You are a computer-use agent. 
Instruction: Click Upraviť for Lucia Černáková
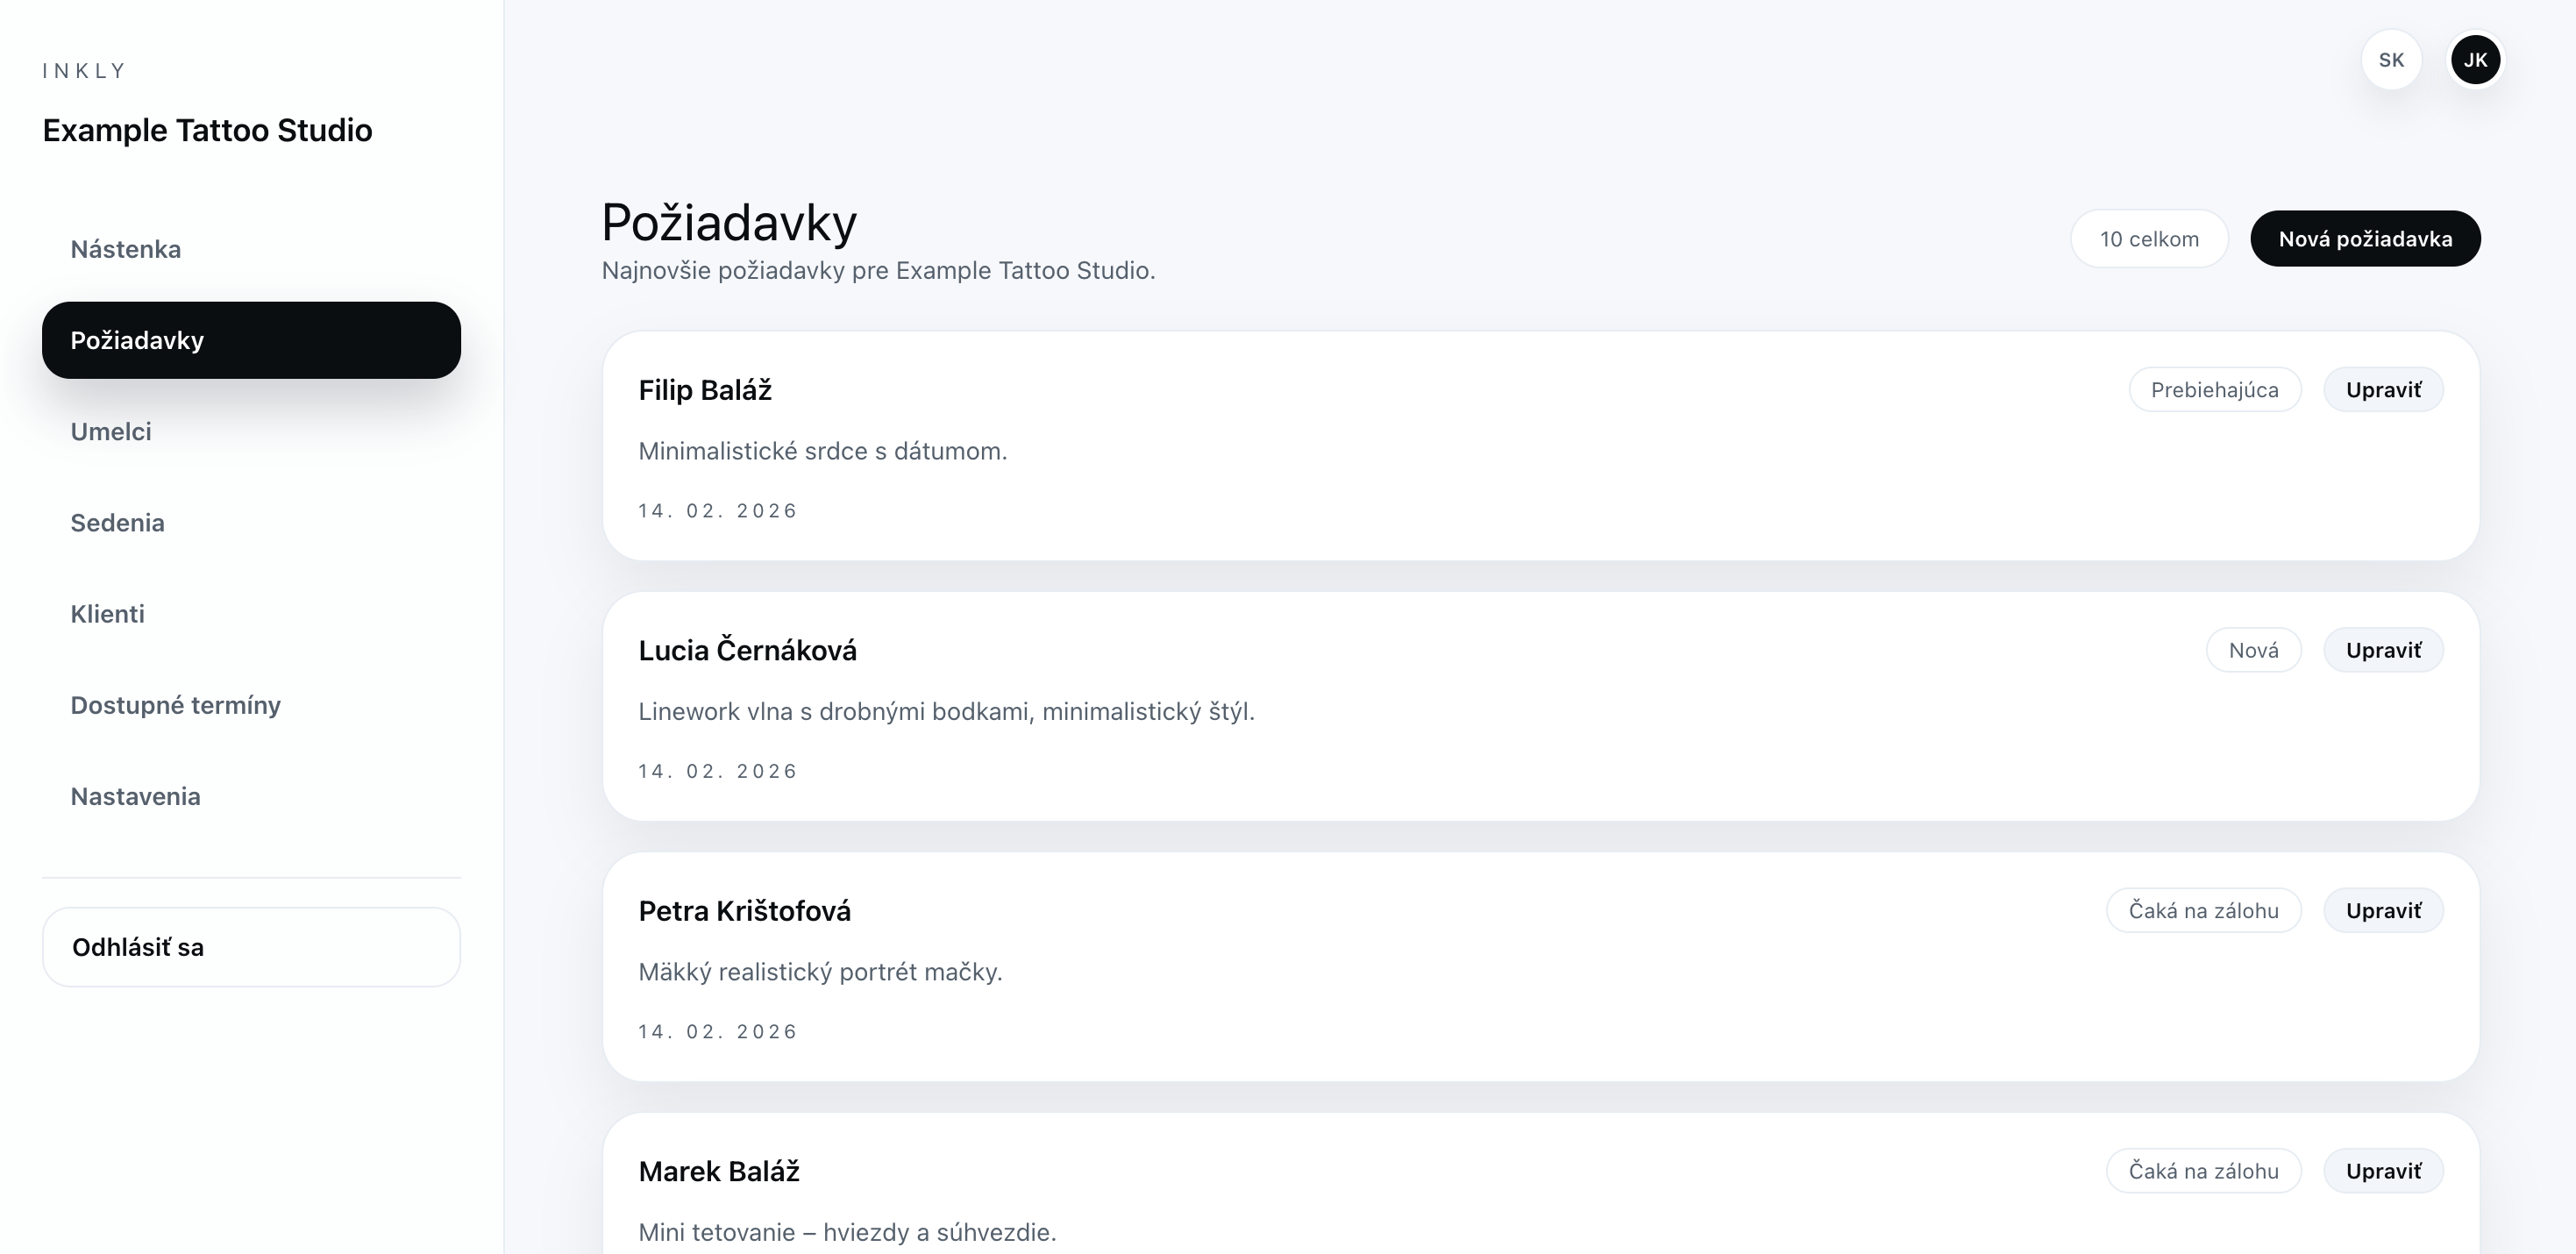coord(2383,650)
